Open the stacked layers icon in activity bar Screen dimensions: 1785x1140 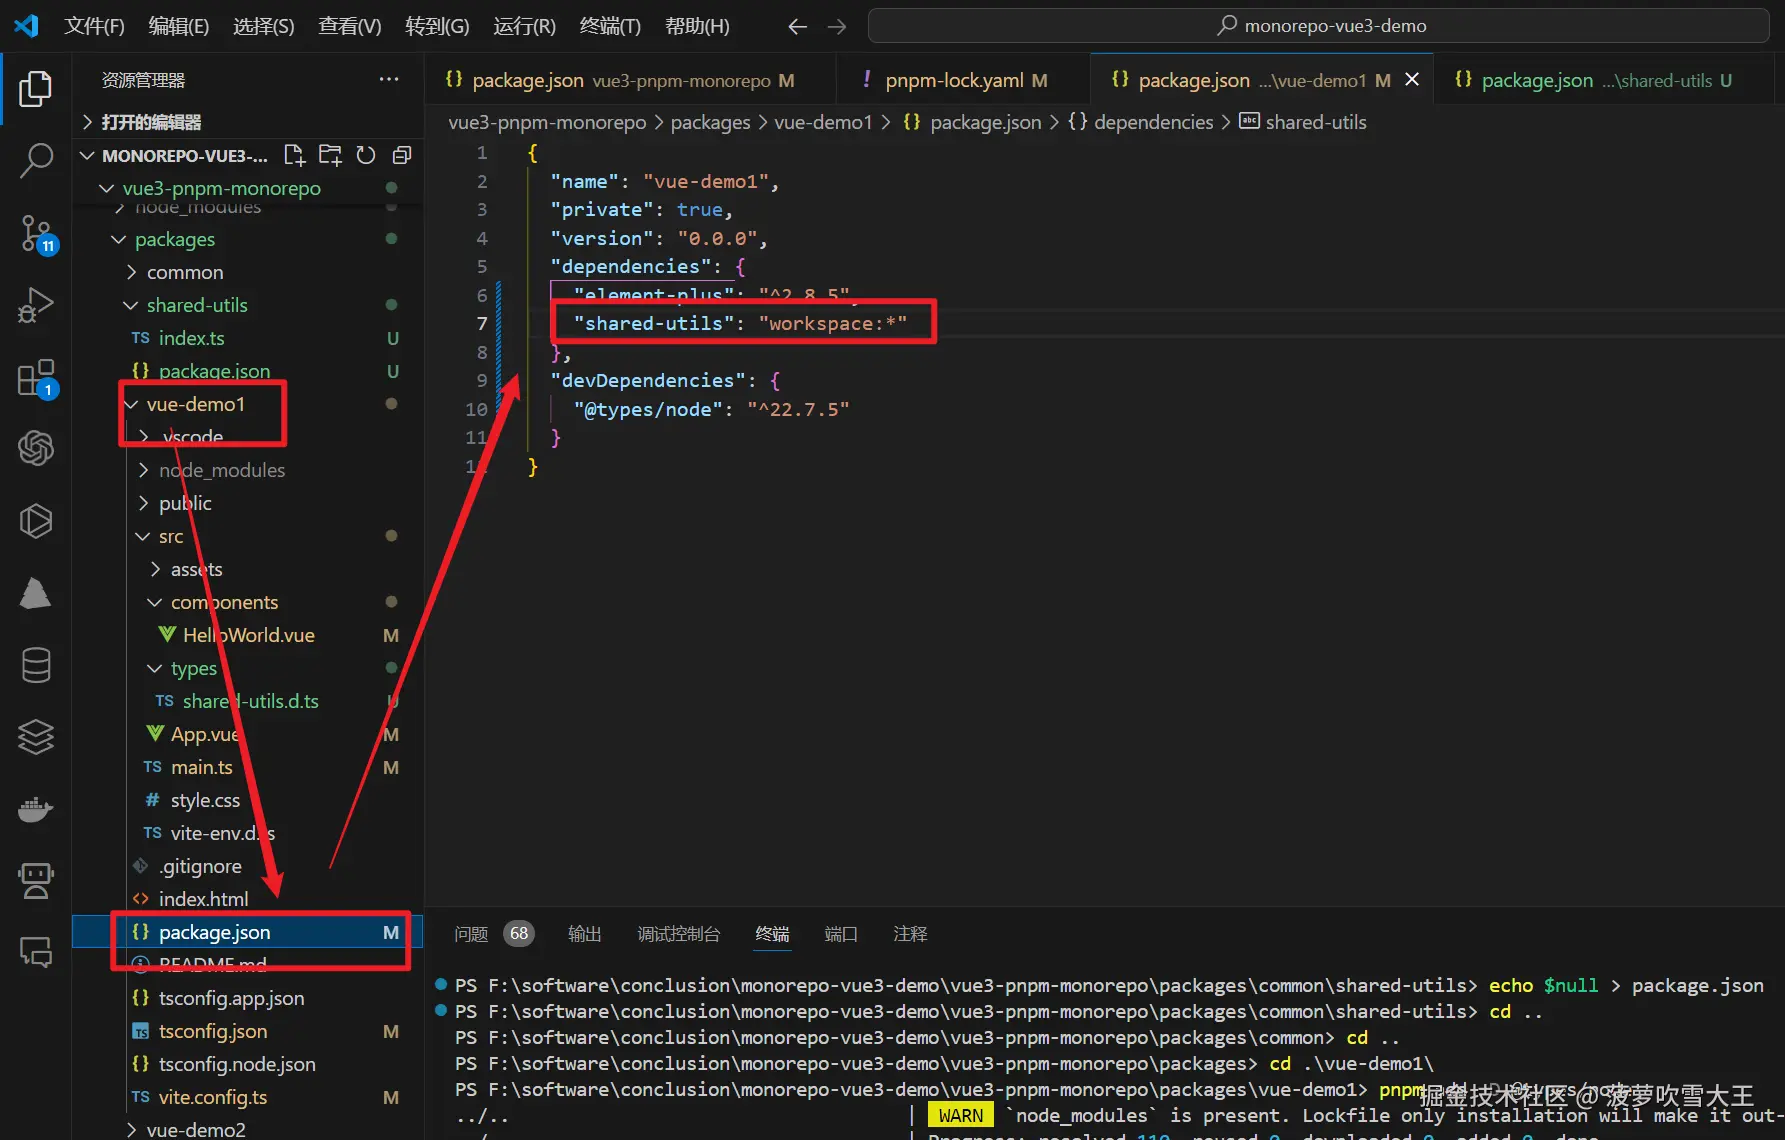(x=36, y=737)
